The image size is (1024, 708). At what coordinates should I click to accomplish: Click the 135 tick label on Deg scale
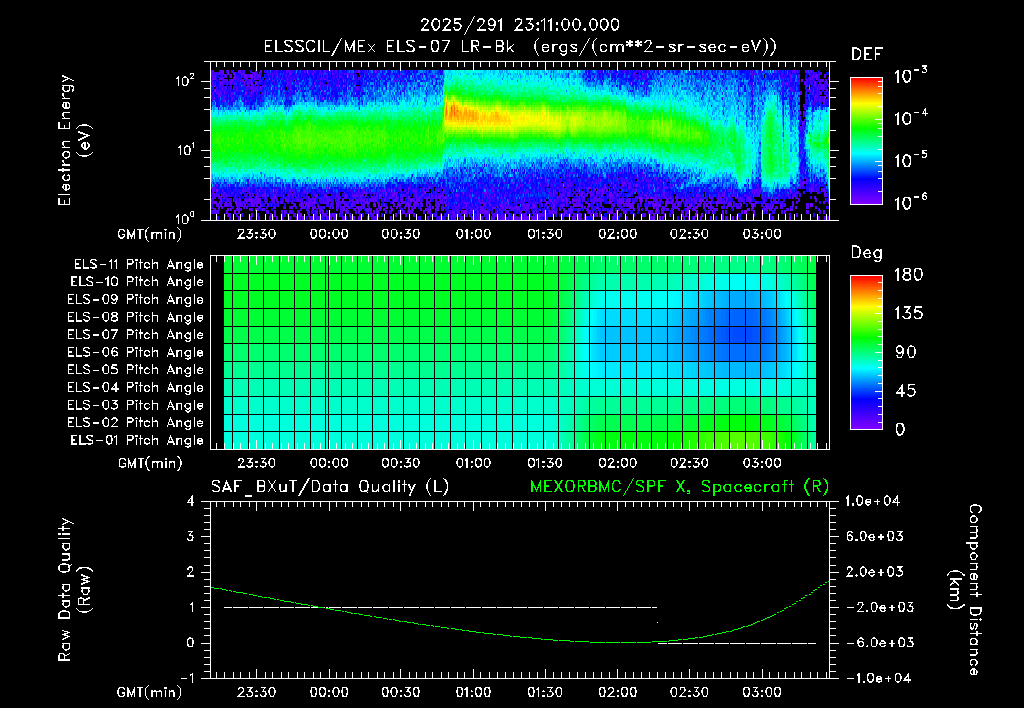click(908, 313)
